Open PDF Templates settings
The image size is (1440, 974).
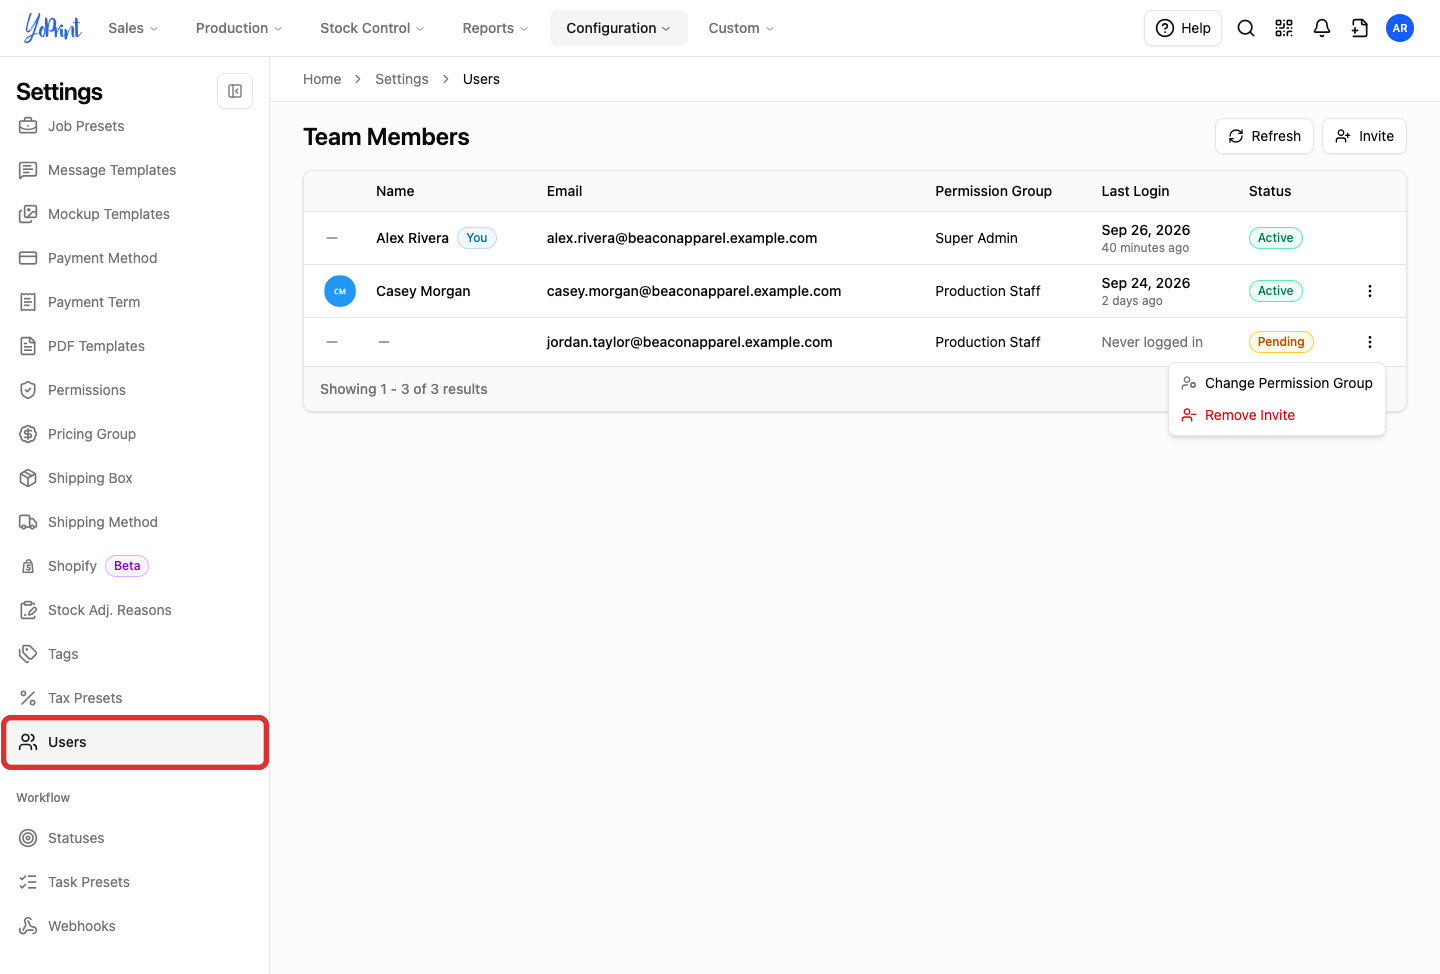click(x=135, y=346)
